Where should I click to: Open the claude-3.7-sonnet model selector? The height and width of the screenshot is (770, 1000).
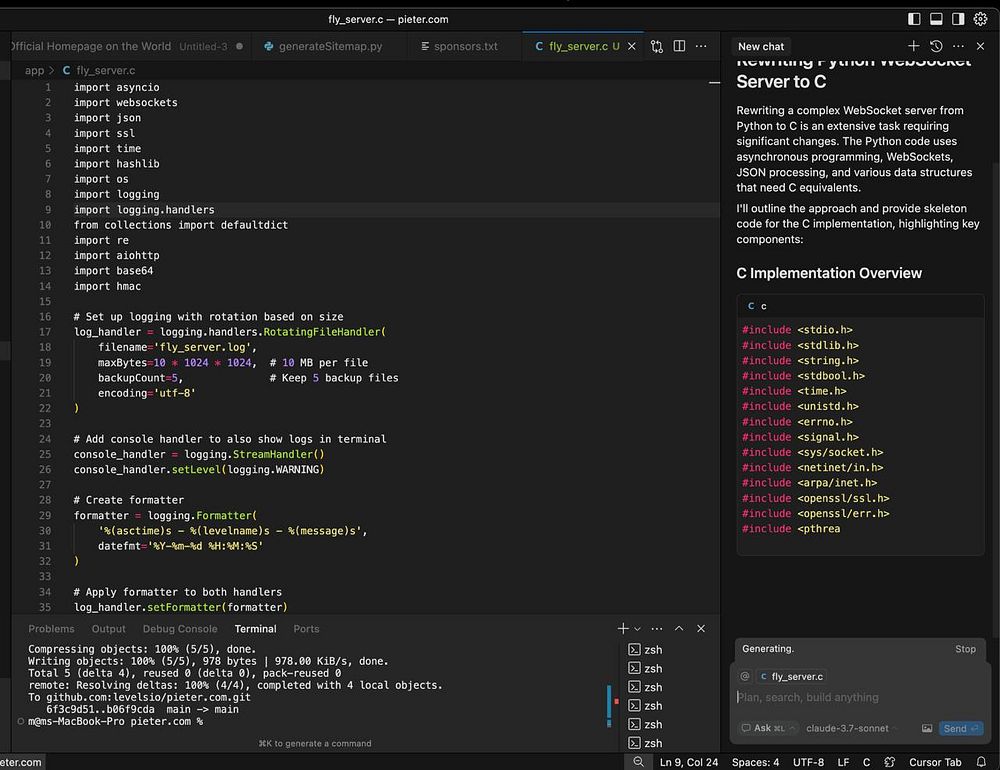click(849, 728)
